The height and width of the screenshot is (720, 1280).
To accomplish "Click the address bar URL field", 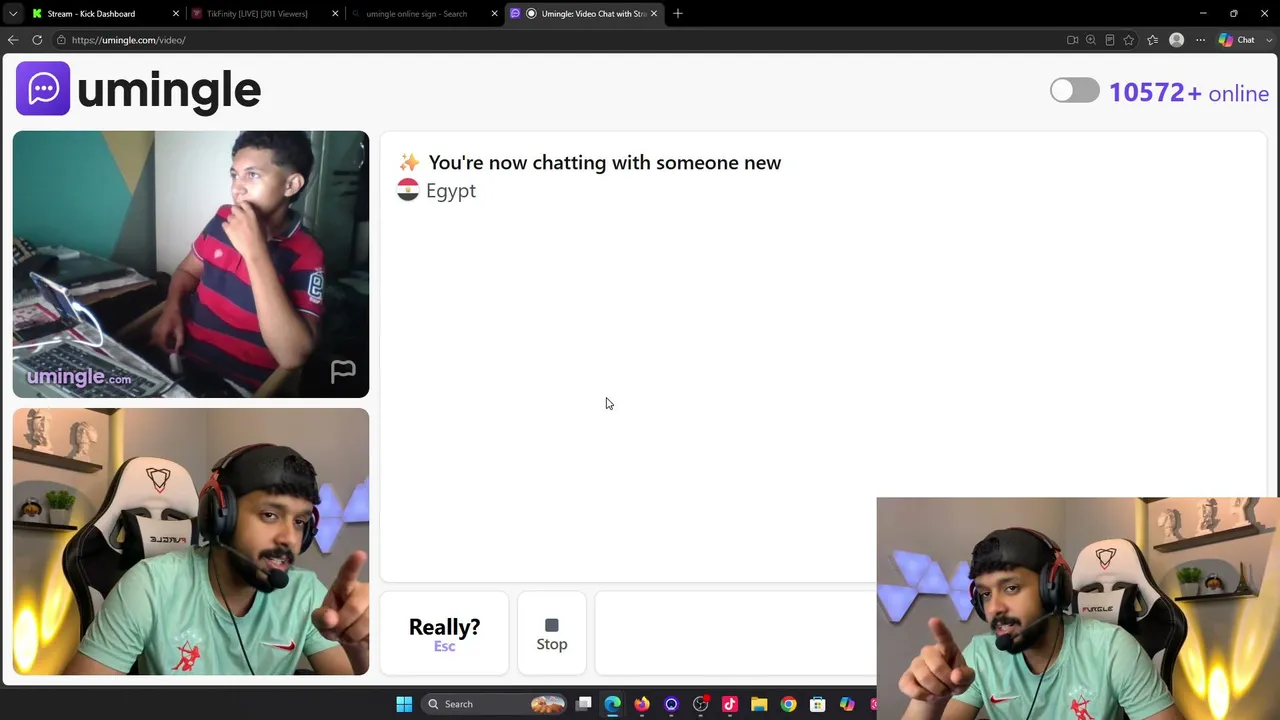I will tap(560, 40).
